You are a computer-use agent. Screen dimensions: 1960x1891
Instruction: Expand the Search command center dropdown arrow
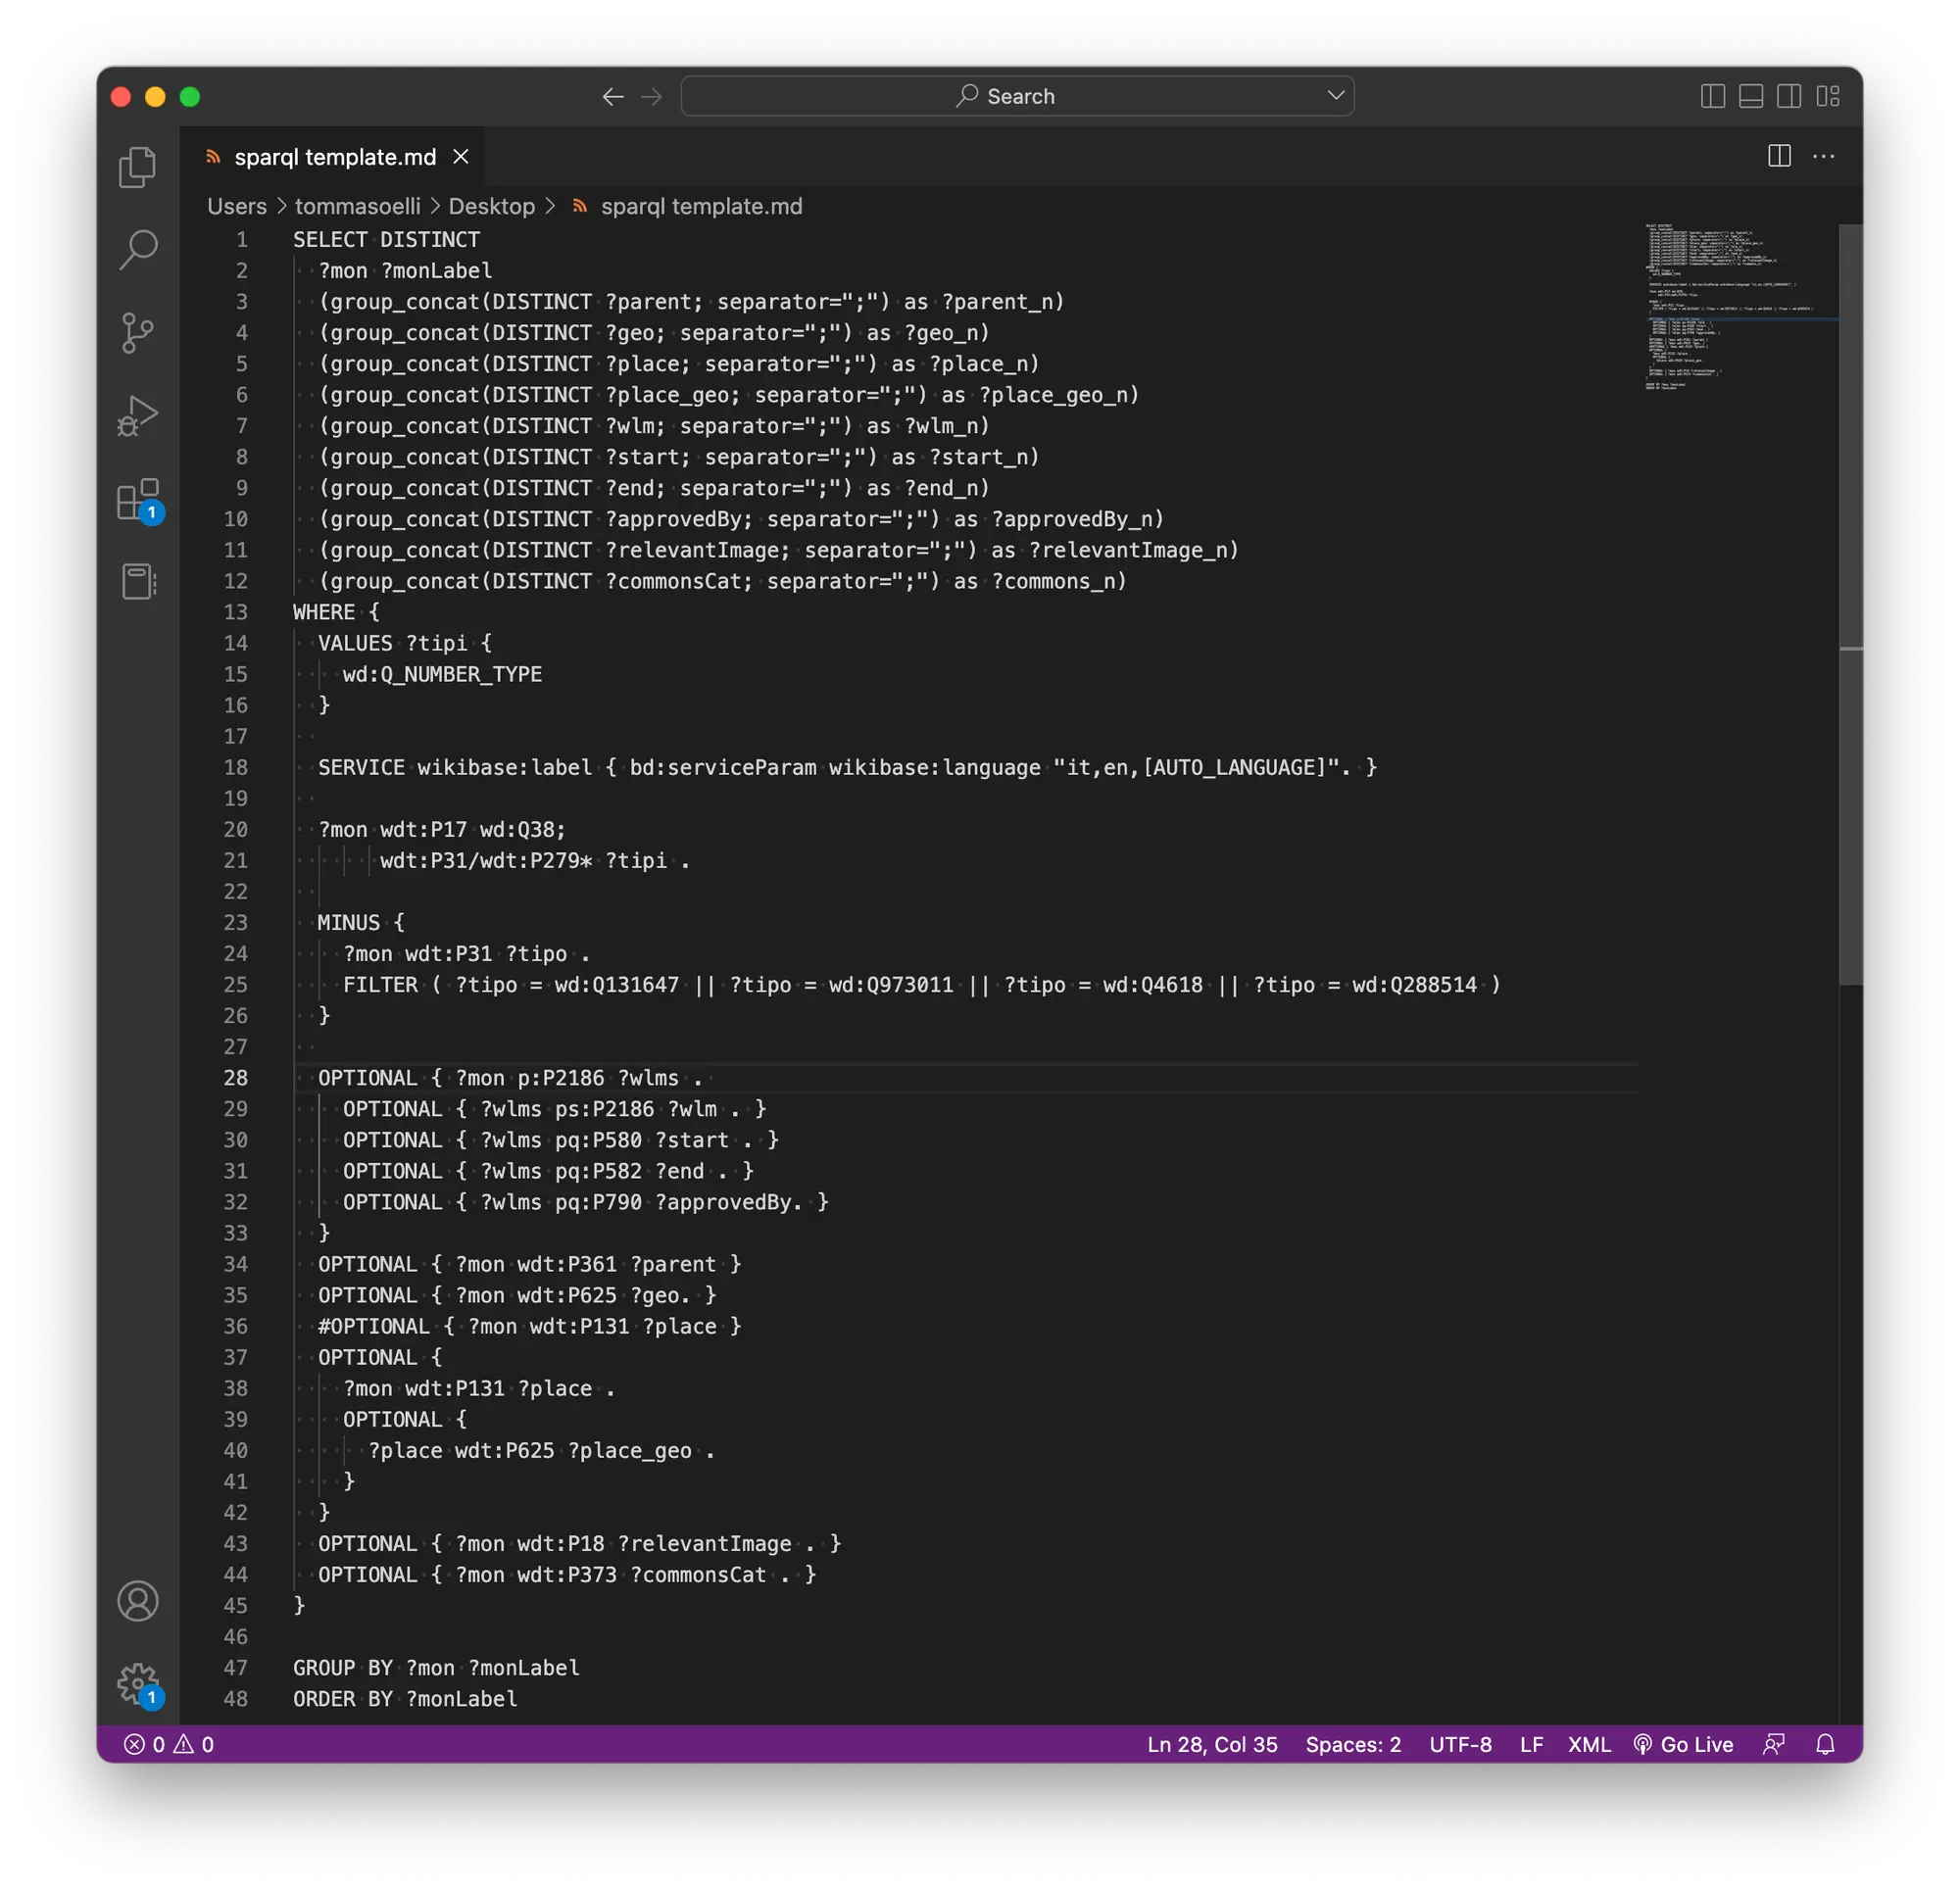(1335, 96)
